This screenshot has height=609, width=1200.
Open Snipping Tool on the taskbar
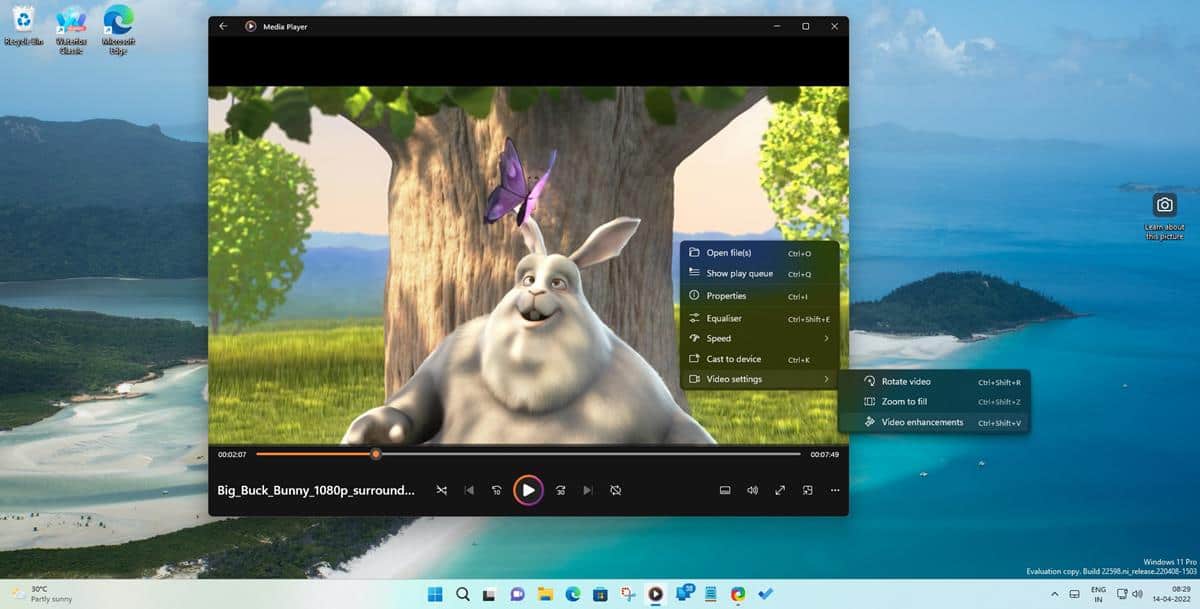pos(628,594)
